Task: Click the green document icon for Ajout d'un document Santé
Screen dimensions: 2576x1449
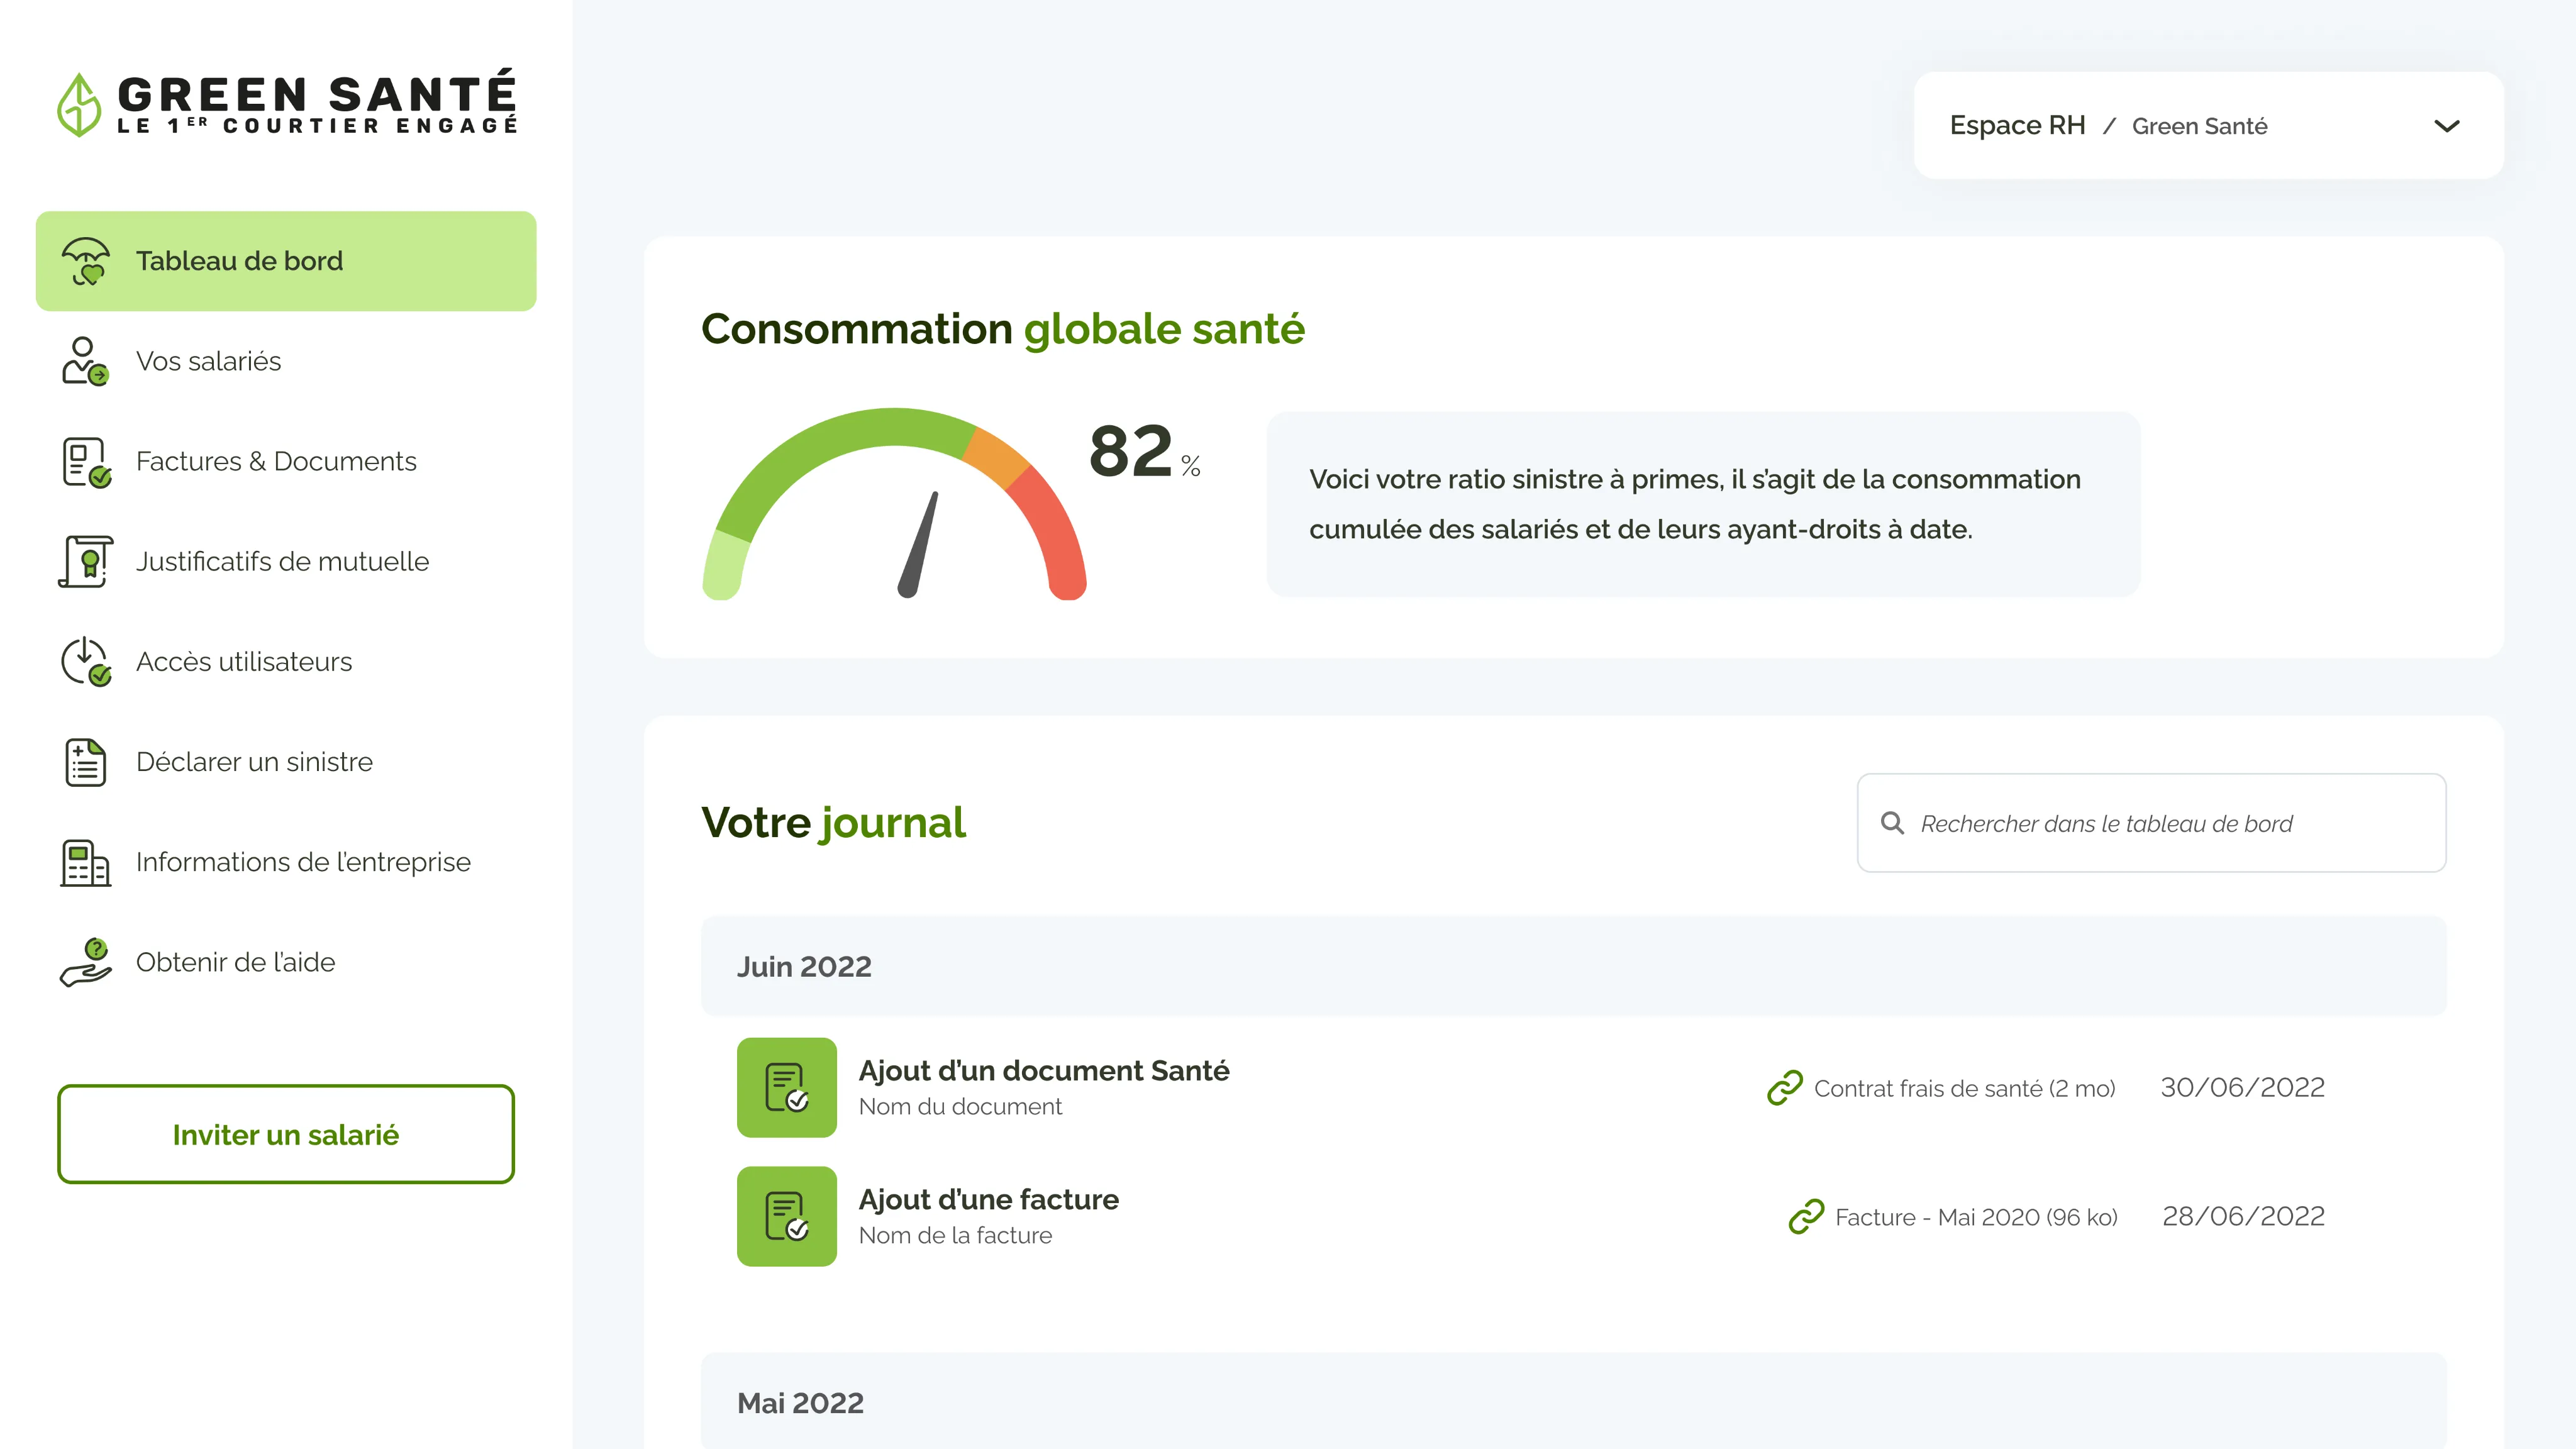Action: coord(787,1087)
